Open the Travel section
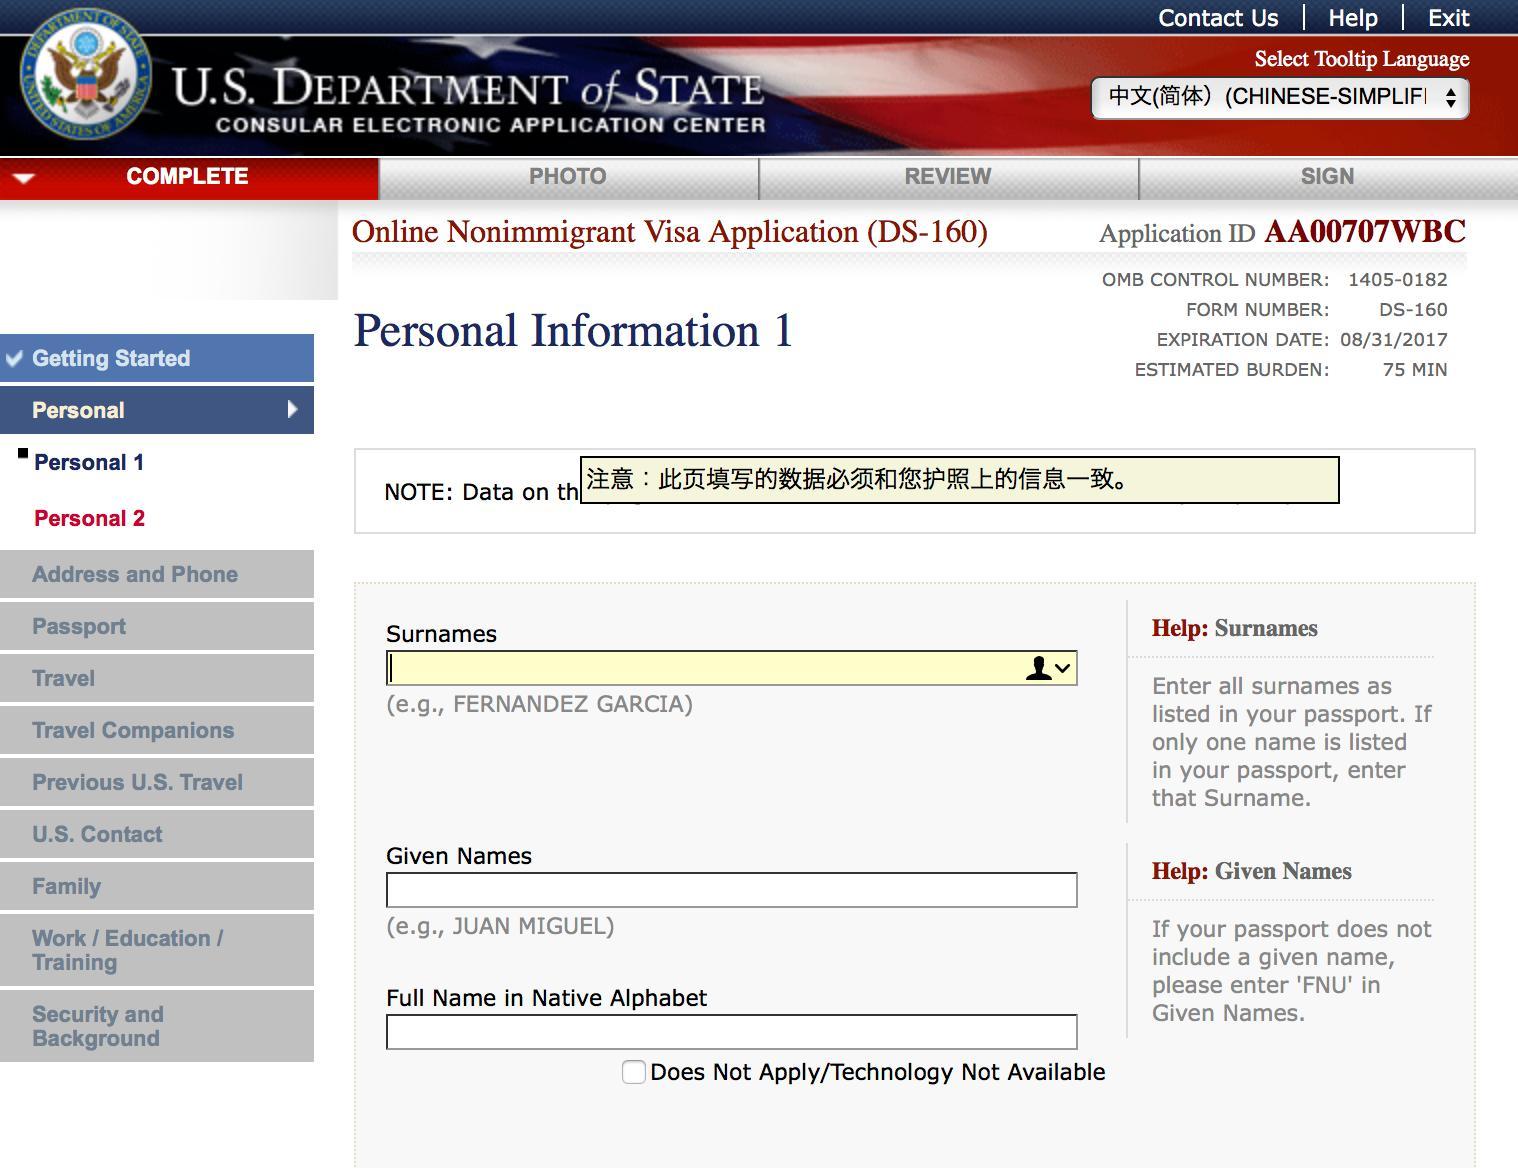 pyautogui.click(x=157, y=678)
